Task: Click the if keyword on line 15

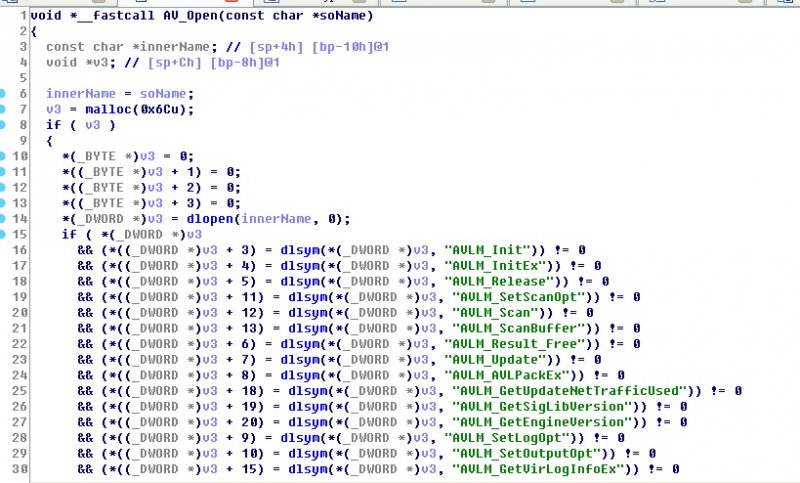Action: pyautogui.click(x=69, y=235)
